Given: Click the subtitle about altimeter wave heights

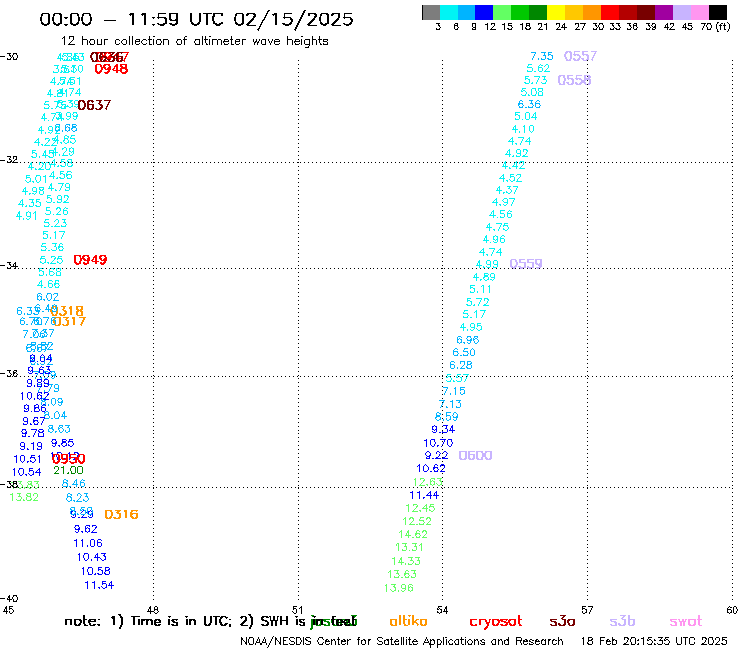Looking at the screenshot, I should (x=194, y=41).
